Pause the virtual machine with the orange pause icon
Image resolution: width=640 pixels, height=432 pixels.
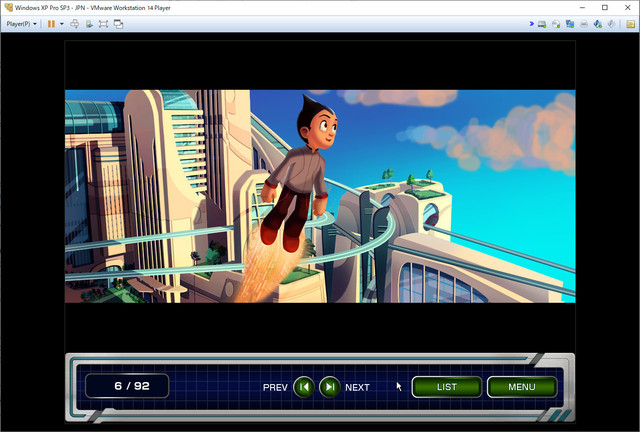coord(51,24)
